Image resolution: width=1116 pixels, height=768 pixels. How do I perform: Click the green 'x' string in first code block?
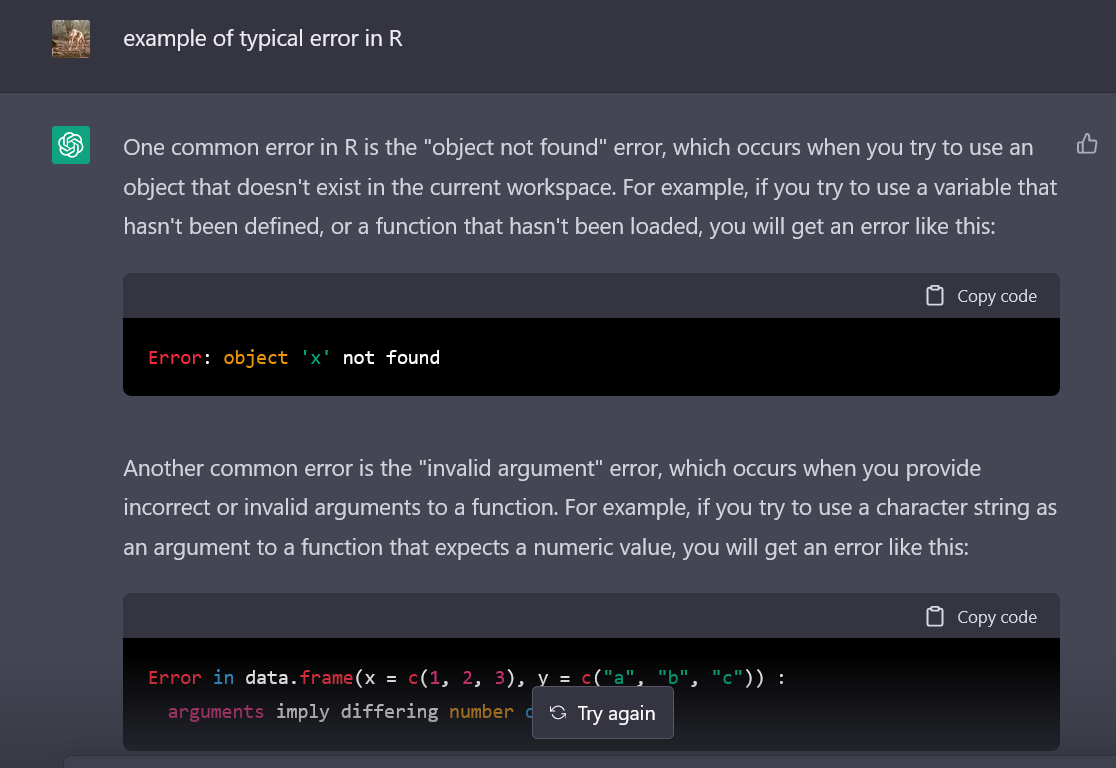click(315, 357)
